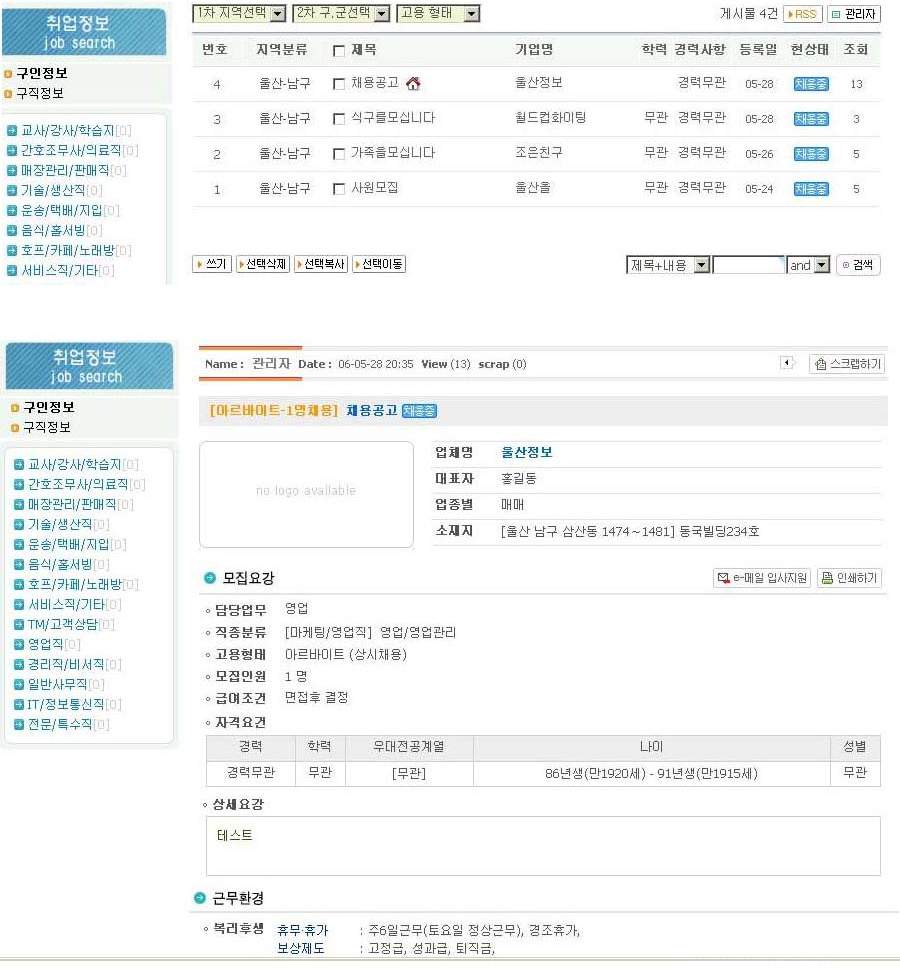This screenshot has height=970, width=900.
Task: Click the 선택복사 button
Action: (x=321, y=264)
